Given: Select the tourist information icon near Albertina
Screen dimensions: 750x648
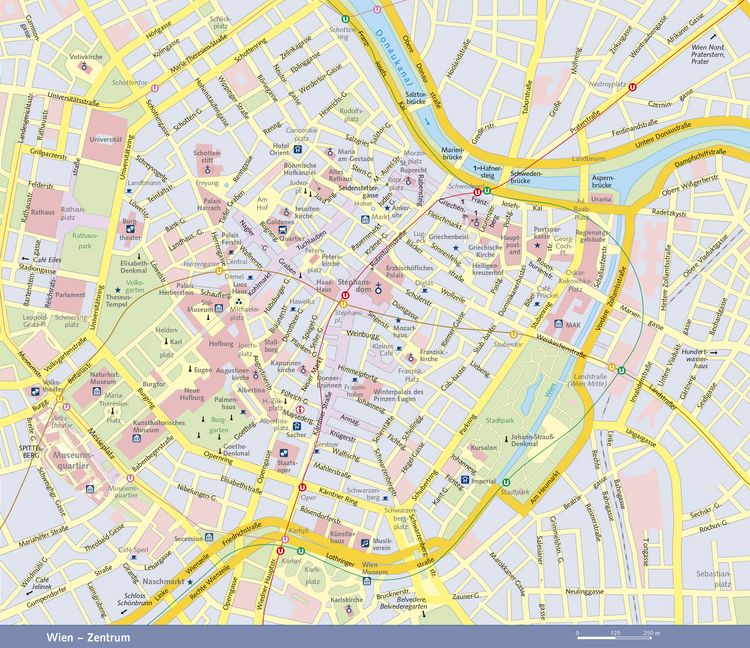Looking at the screenshot, I should pos(300,409).
